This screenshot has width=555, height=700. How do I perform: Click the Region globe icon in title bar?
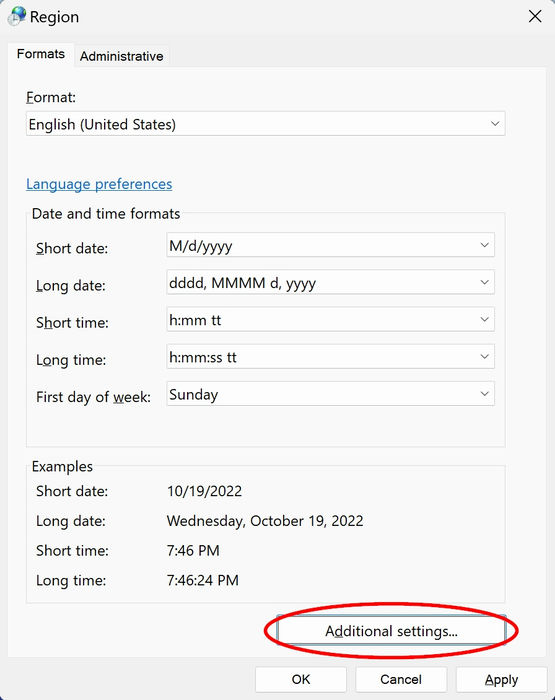17,17
